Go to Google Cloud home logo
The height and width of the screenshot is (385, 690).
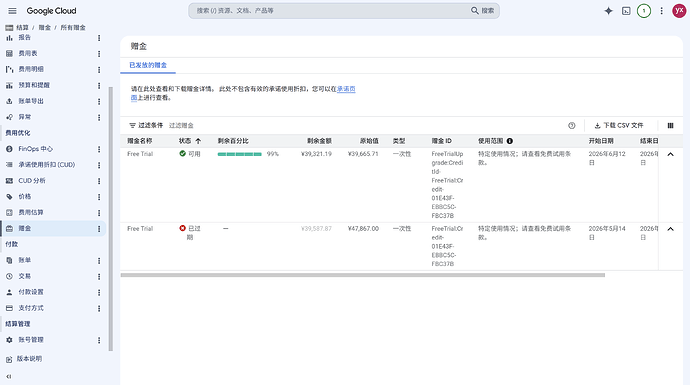tap(51, 11)
